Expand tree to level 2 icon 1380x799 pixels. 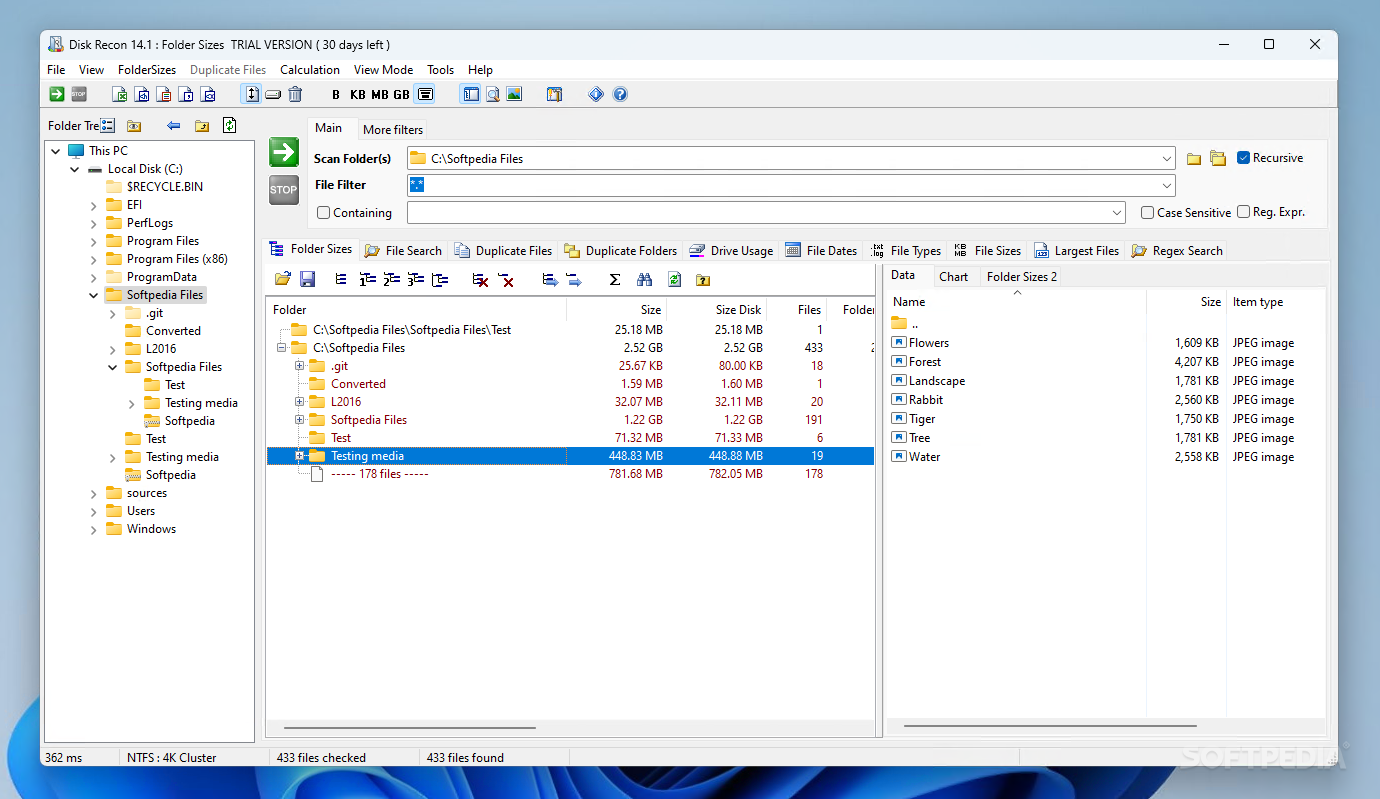[x=391, y=279]
